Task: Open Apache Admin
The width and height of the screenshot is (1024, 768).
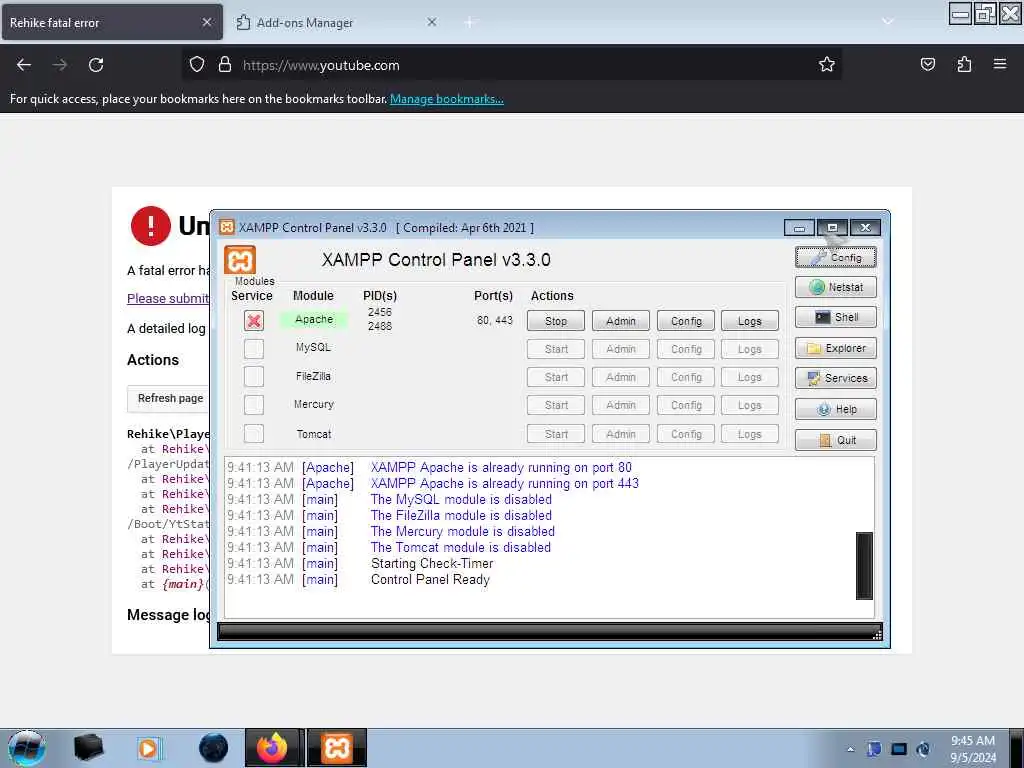Action: coord(620,321)
